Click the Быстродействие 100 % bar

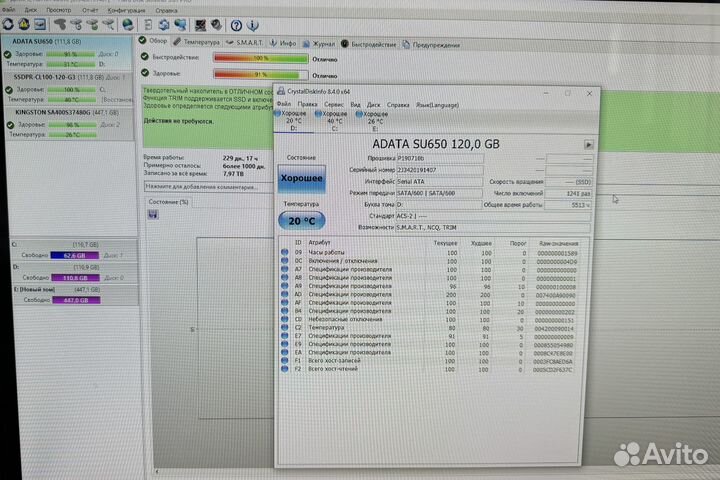tap(260, 58)
